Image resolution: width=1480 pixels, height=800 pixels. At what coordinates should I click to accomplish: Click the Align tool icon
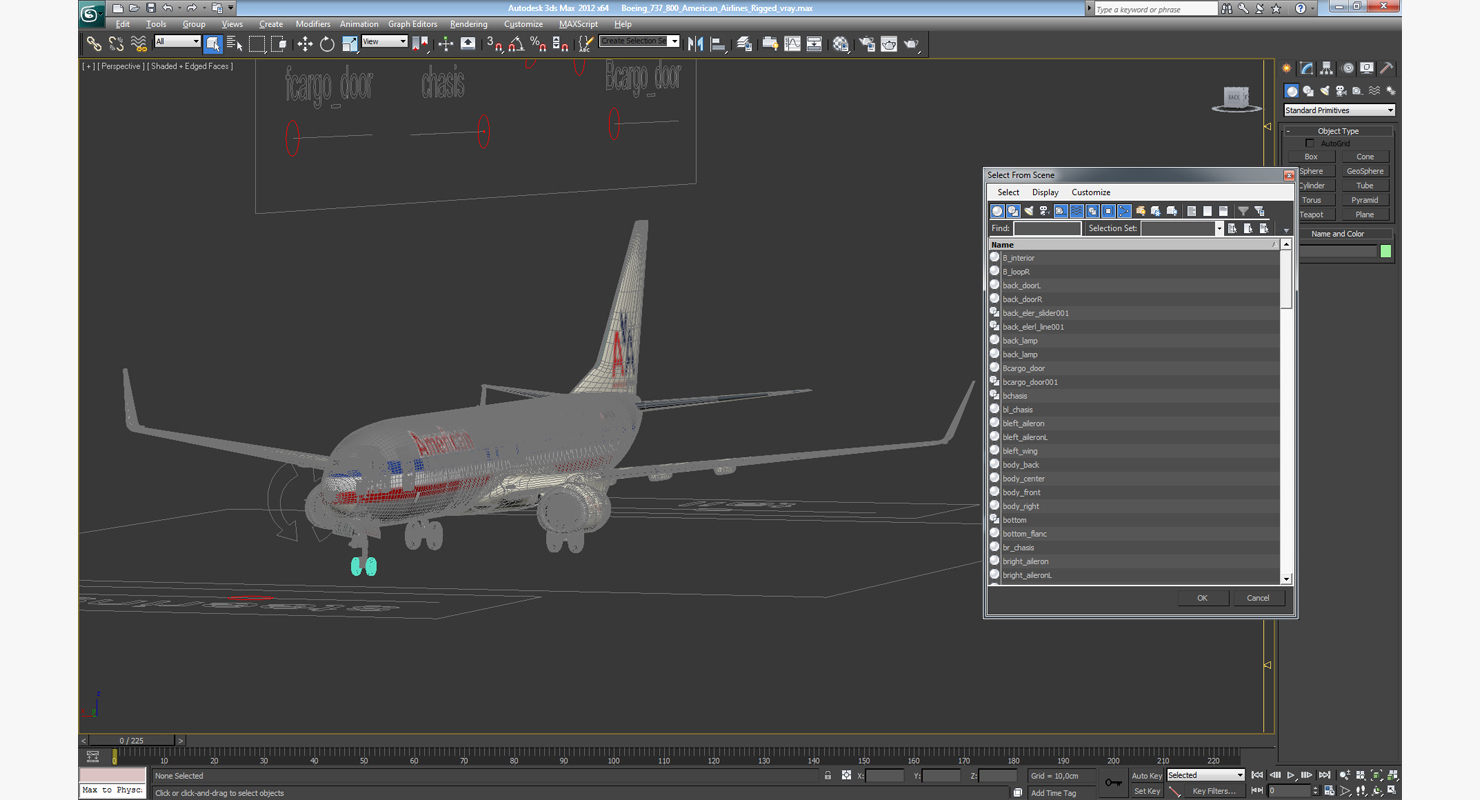(718, 43)
